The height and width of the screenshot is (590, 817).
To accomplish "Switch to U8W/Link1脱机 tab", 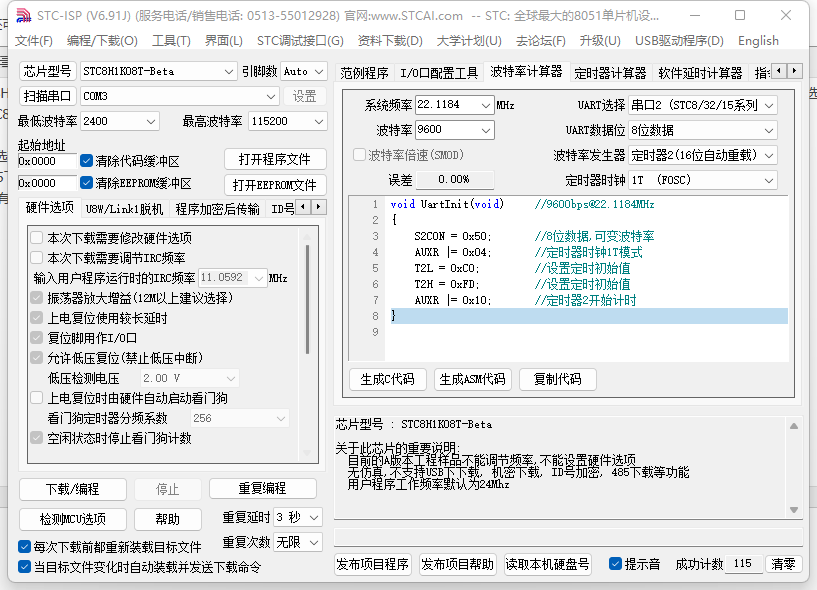I will [124, 209].
